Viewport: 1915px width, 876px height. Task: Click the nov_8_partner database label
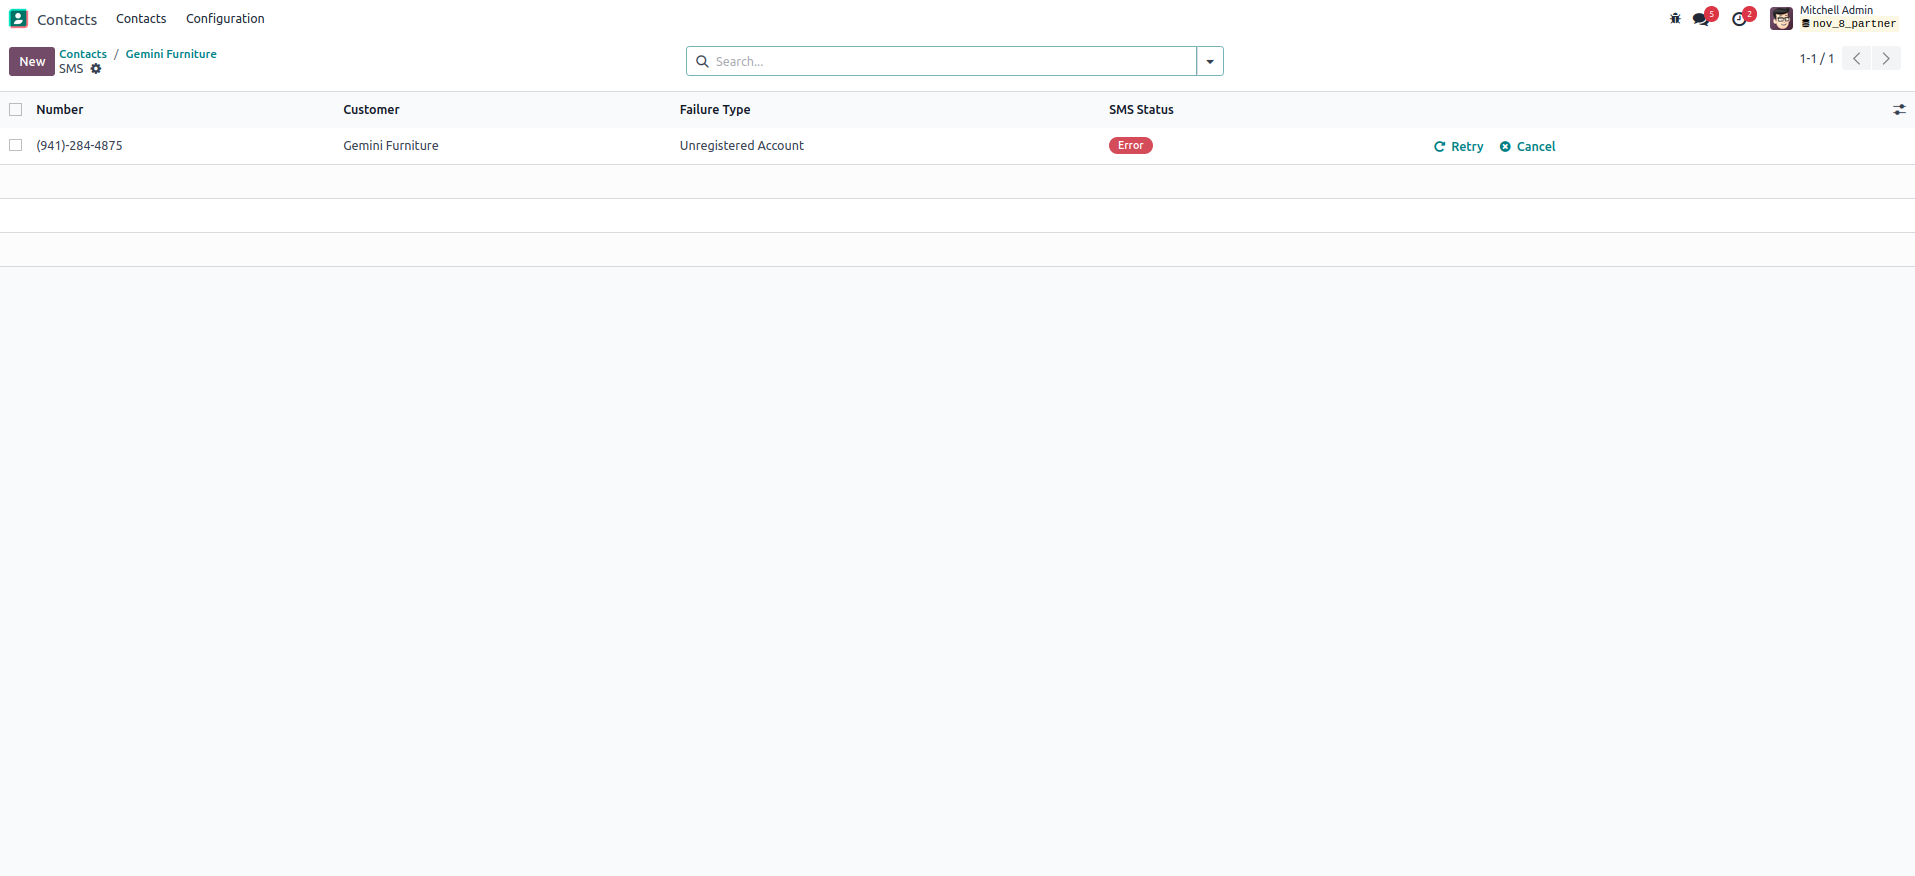(x=1849, y=24)
